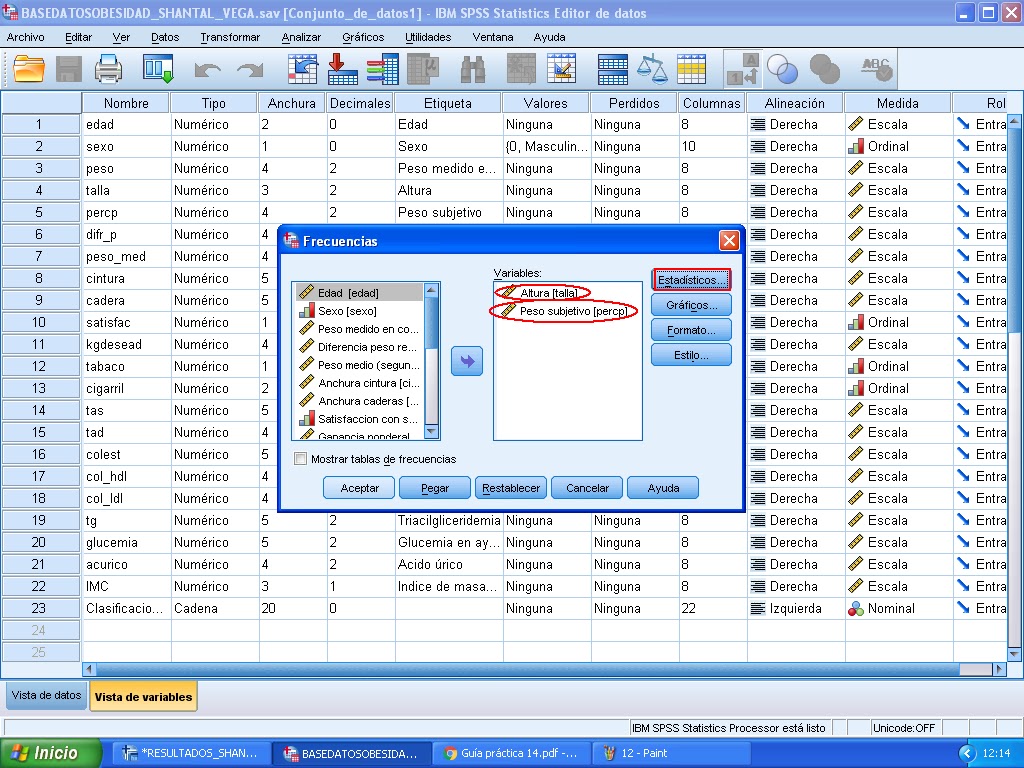Click the horizontal scrollbar of variable view
The height and width of the screenshot is (768, 1024).
[x=543, y=669]
